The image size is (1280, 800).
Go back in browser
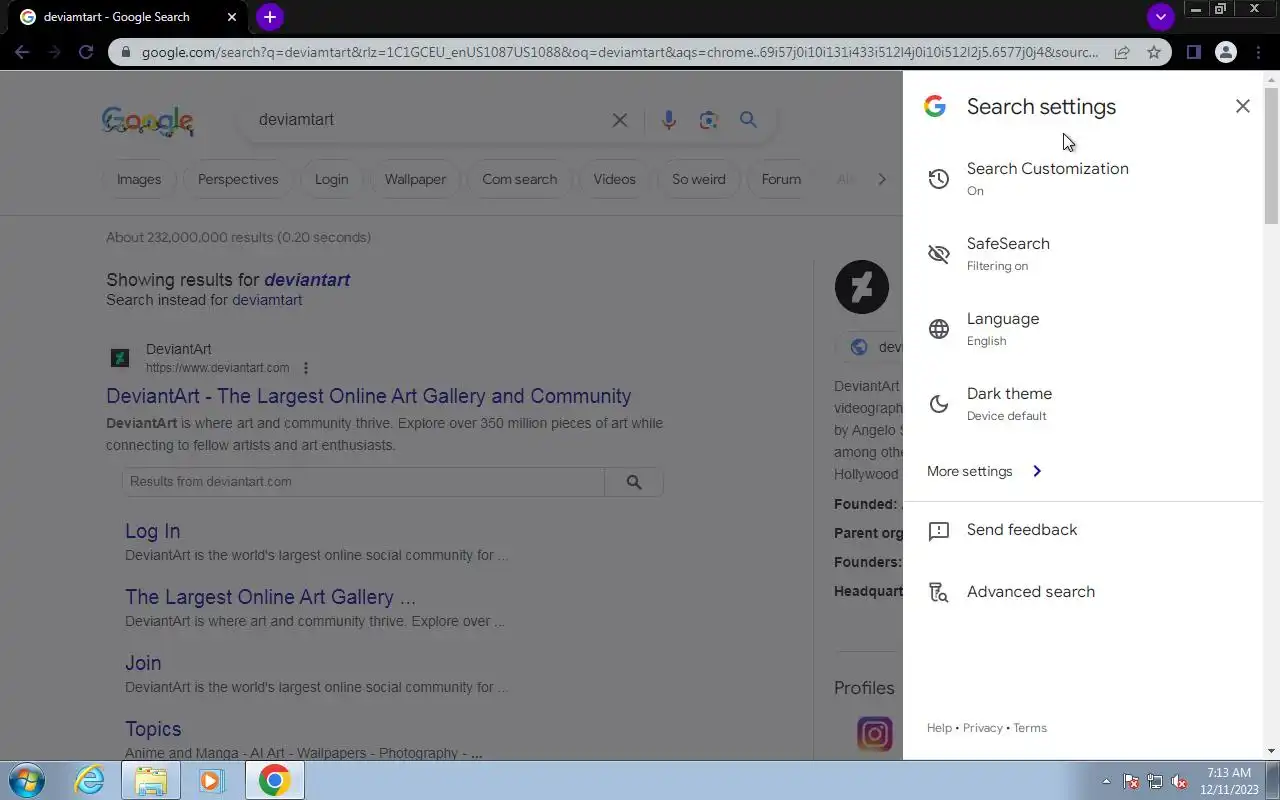click(x=22, y=52)
